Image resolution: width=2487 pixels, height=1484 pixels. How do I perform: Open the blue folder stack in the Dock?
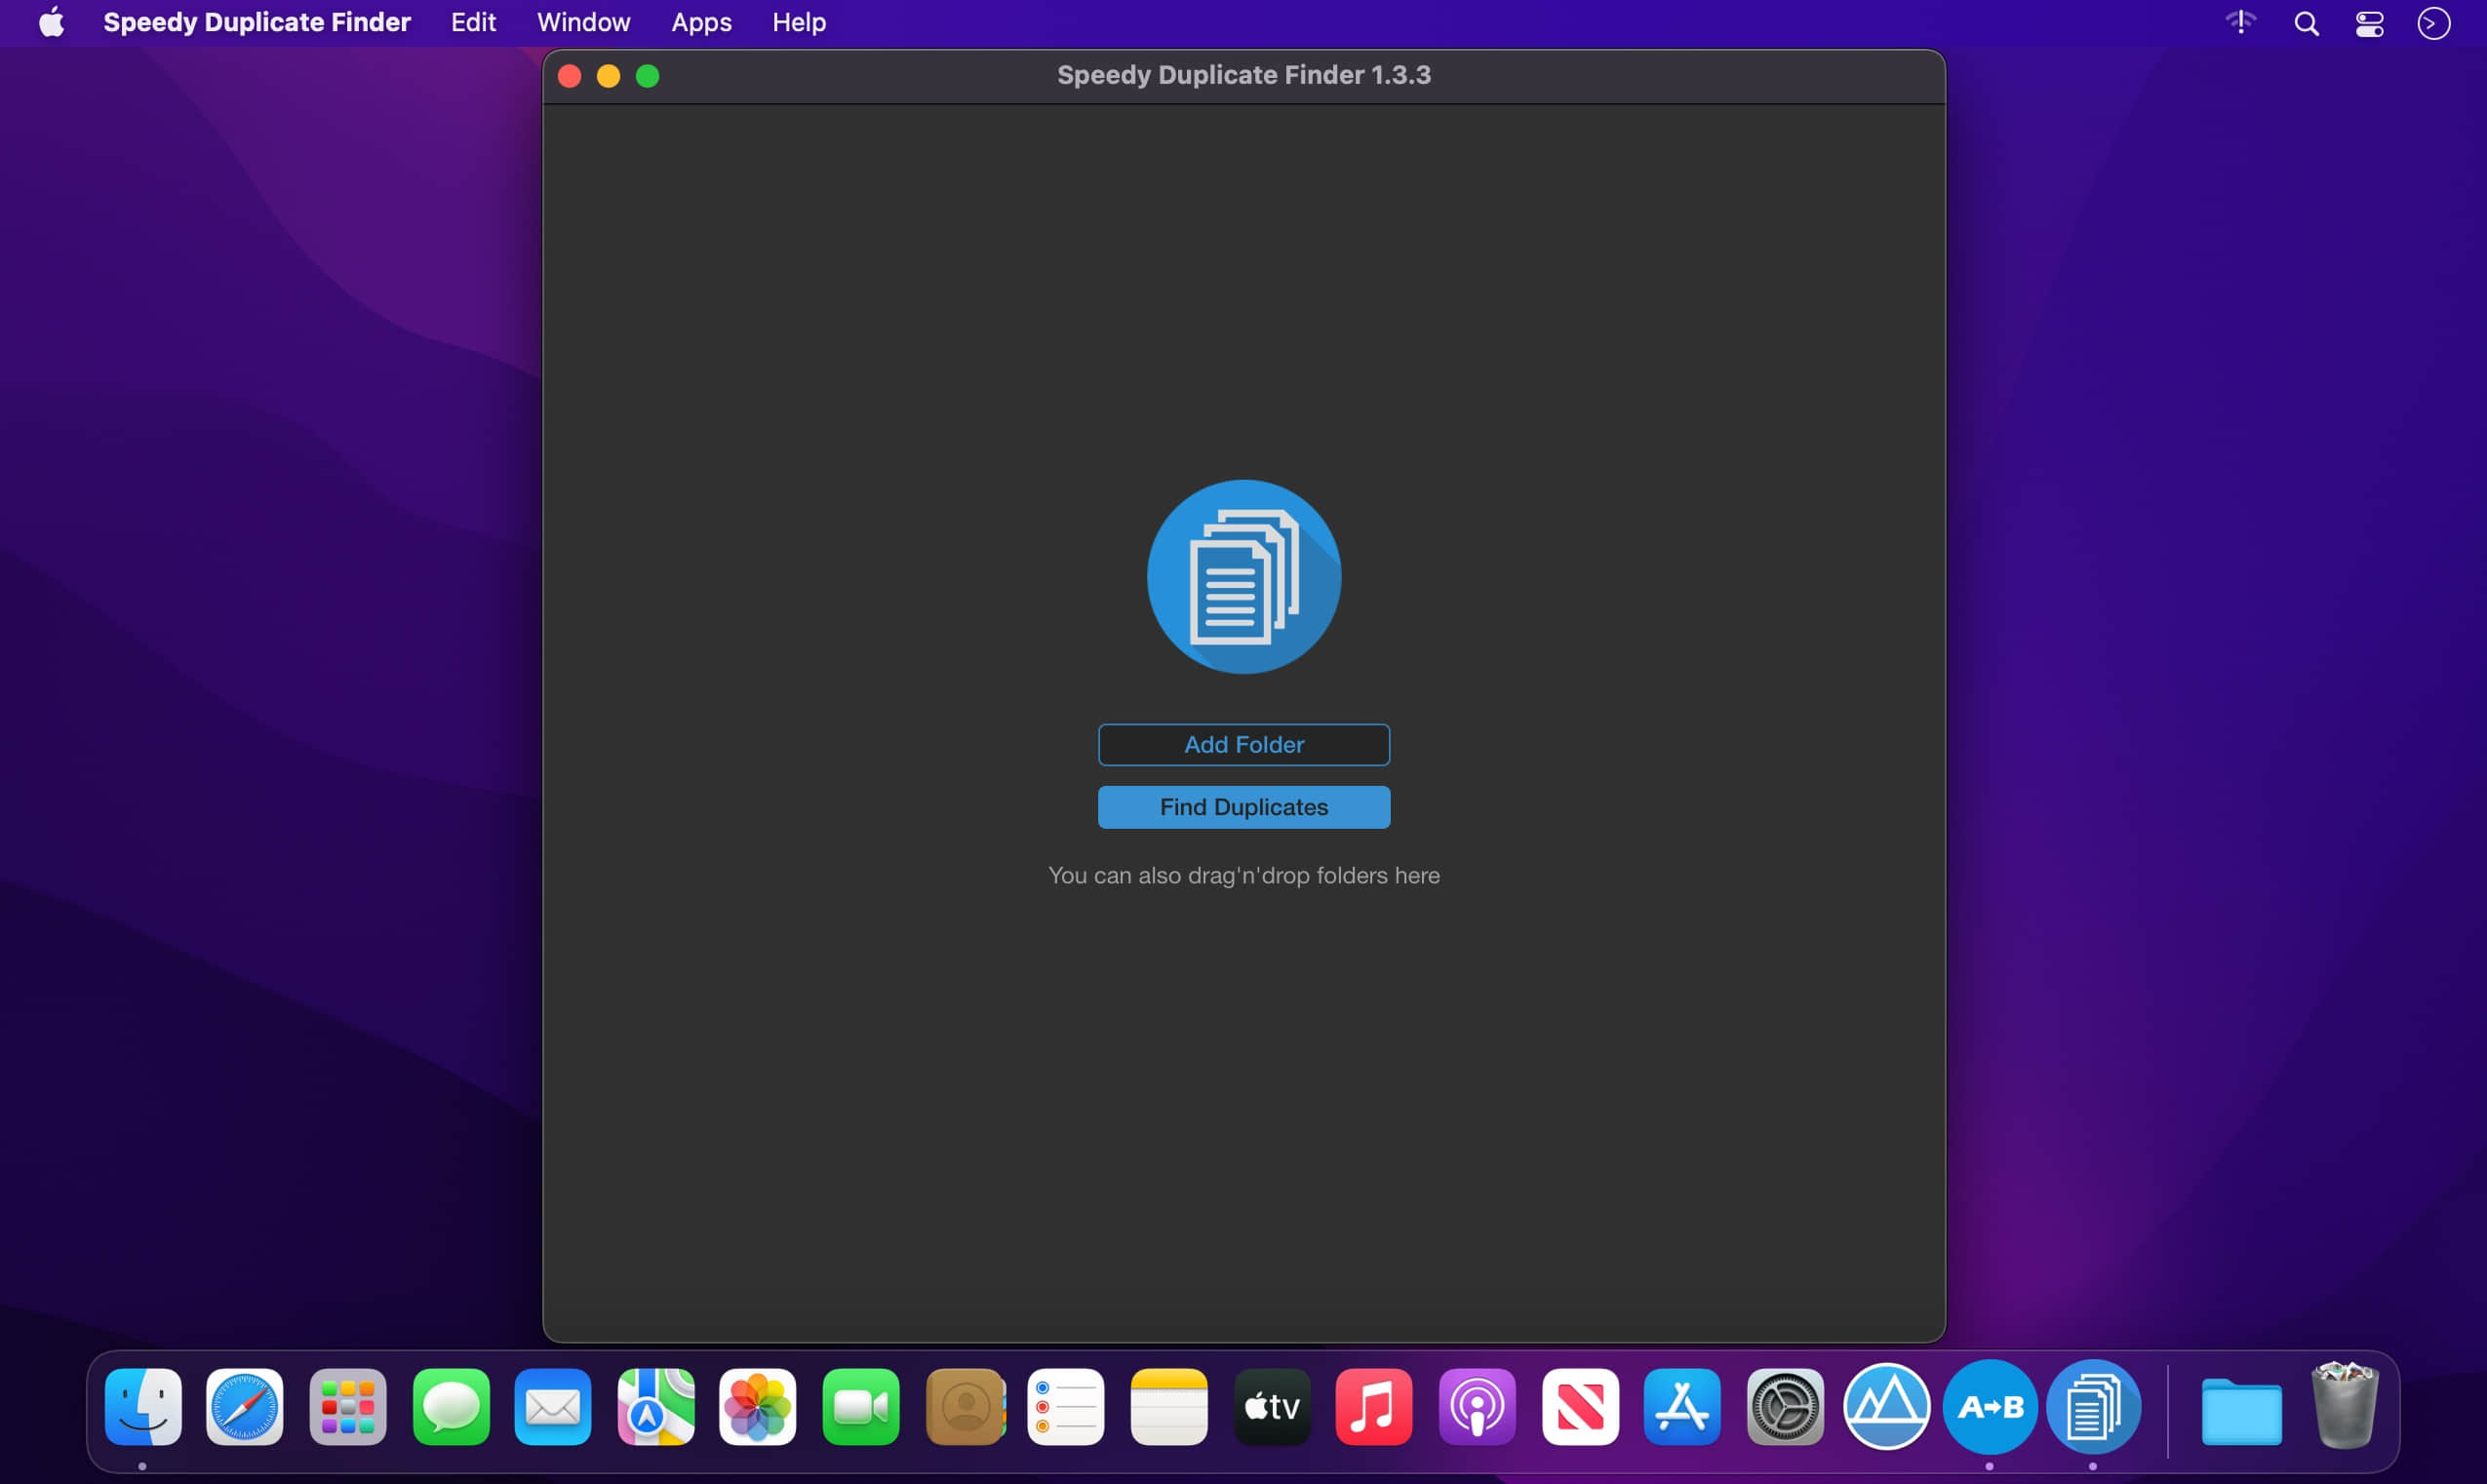coord(2241,1410)
